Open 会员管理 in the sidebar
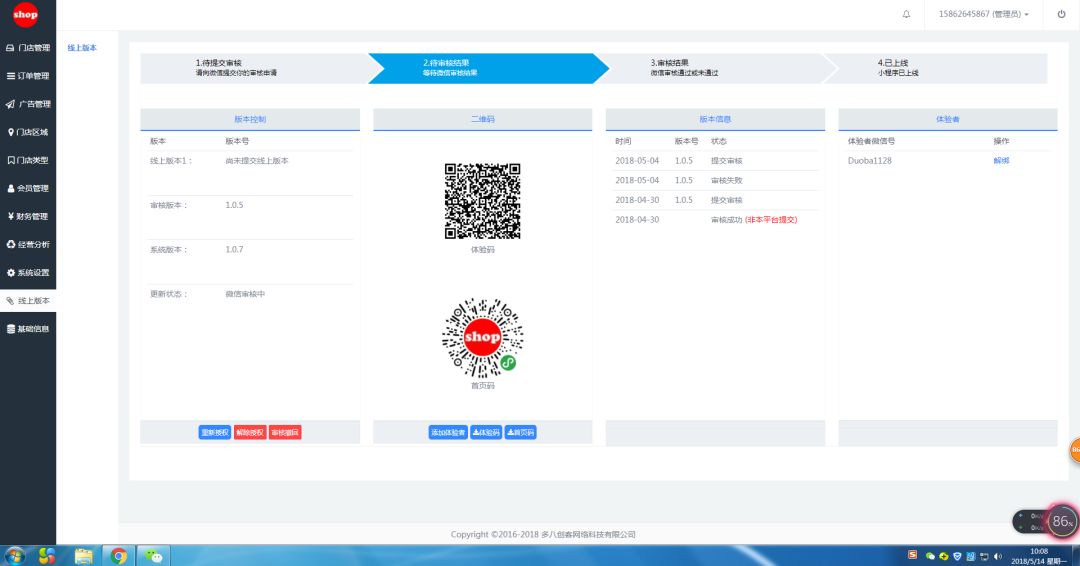The height and width of the screenshot is (566, 1080). tap(28, 188)
